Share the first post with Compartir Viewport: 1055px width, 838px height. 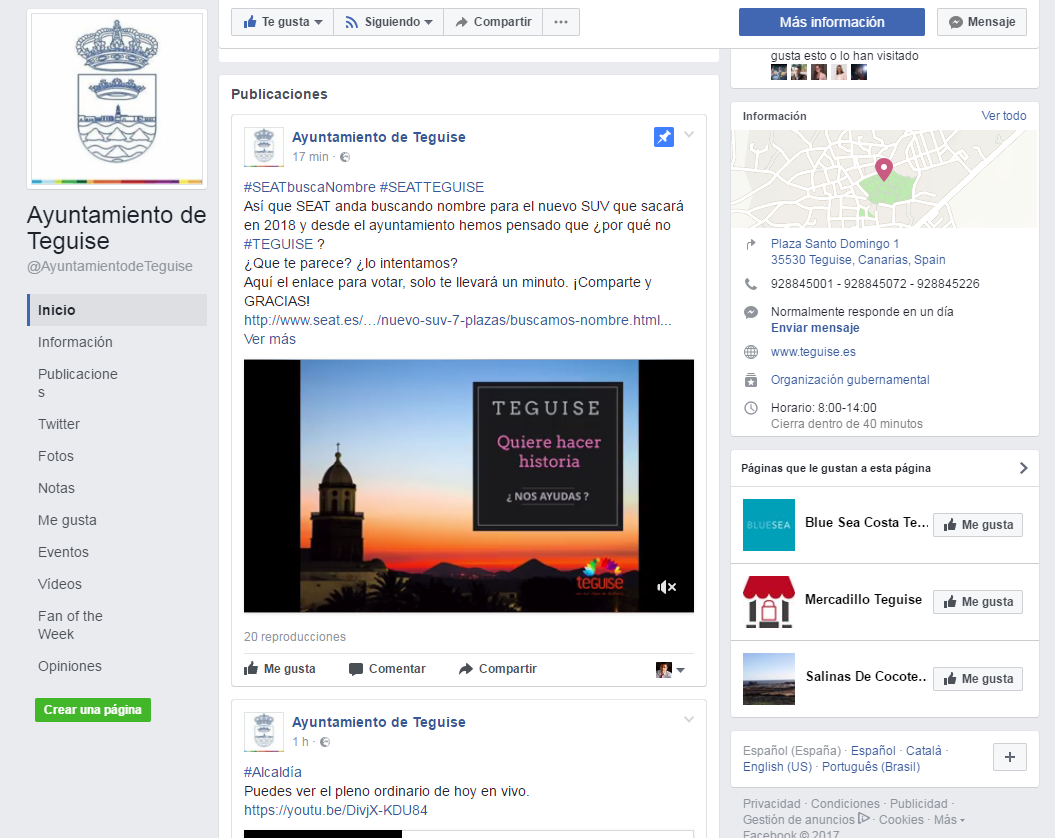coord(498,668)
